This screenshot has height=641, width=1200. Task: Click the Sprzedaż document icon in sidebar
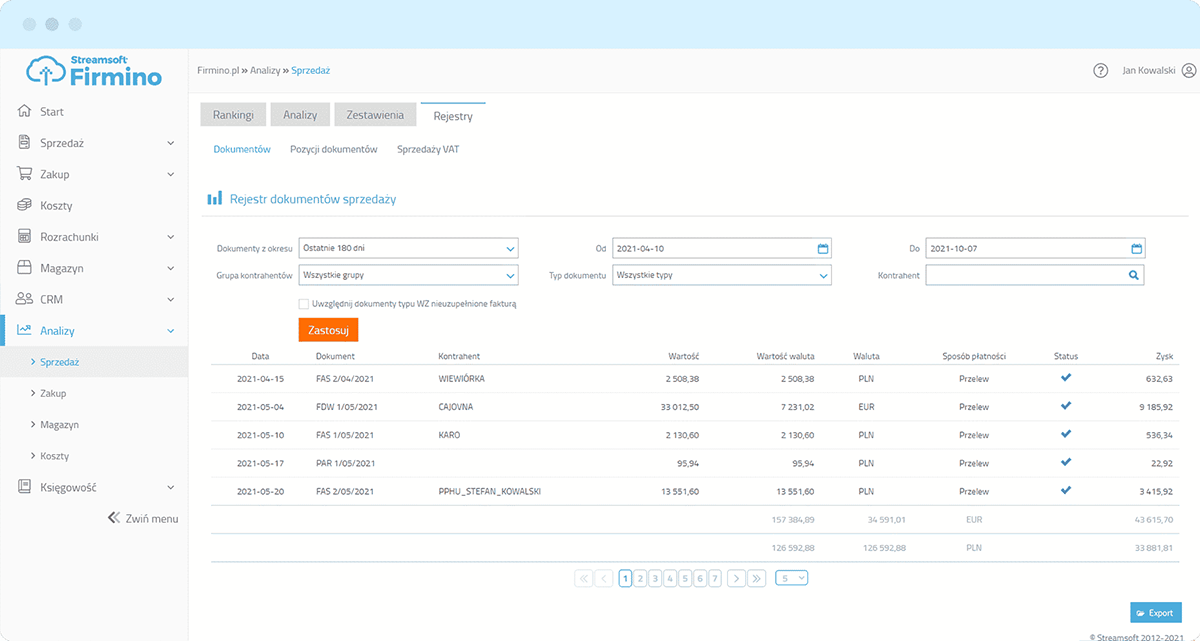pos(25,143)
